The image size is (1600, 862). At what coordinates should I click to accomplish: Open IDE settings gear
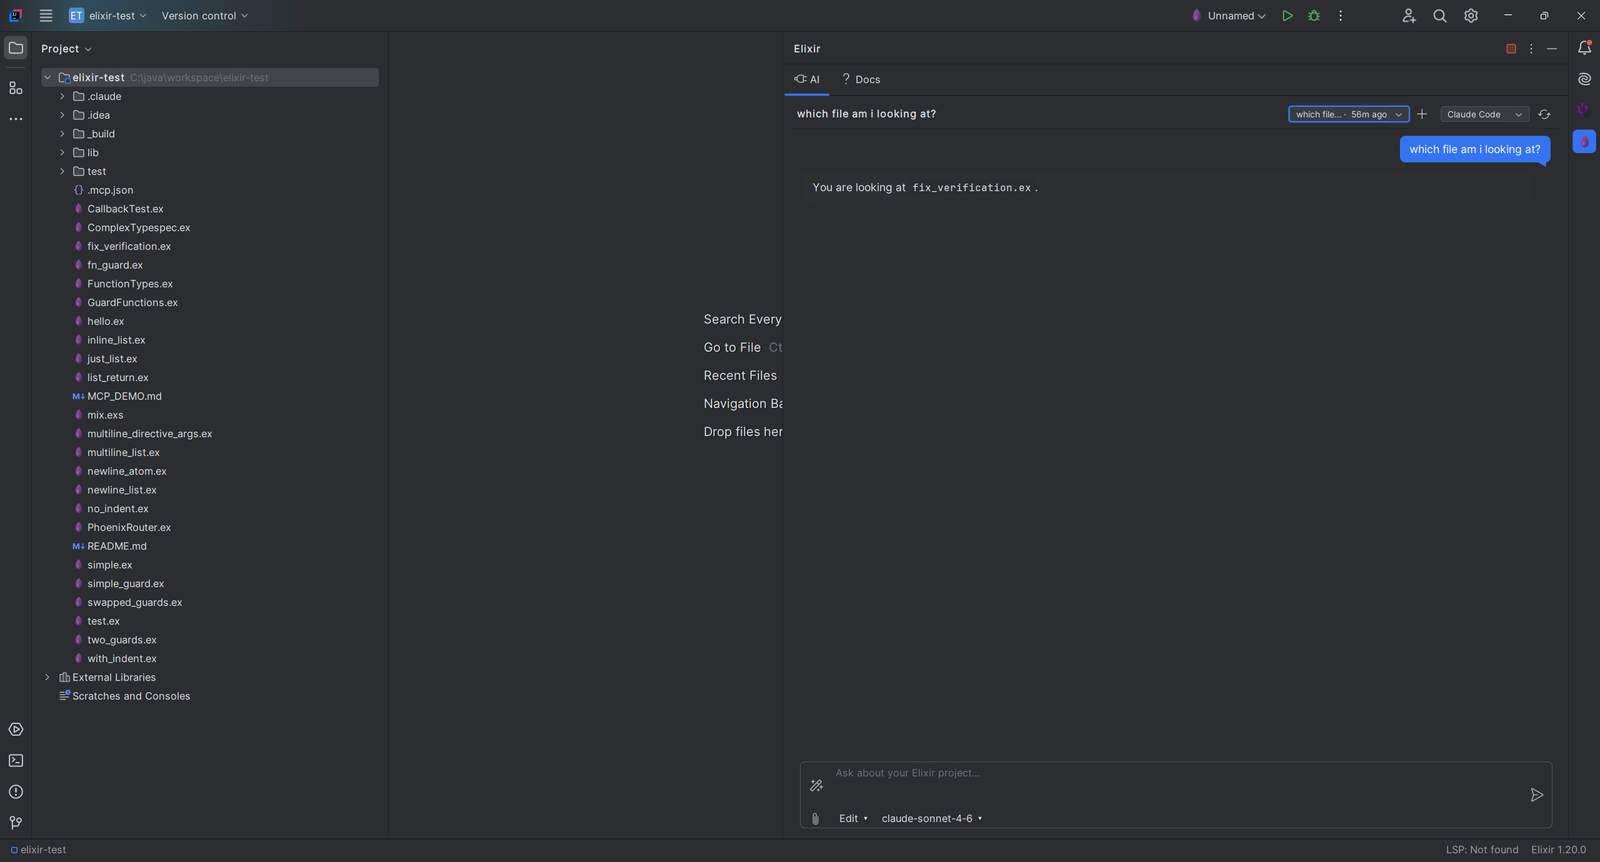pyautogui.click(x=1471, y=16)
